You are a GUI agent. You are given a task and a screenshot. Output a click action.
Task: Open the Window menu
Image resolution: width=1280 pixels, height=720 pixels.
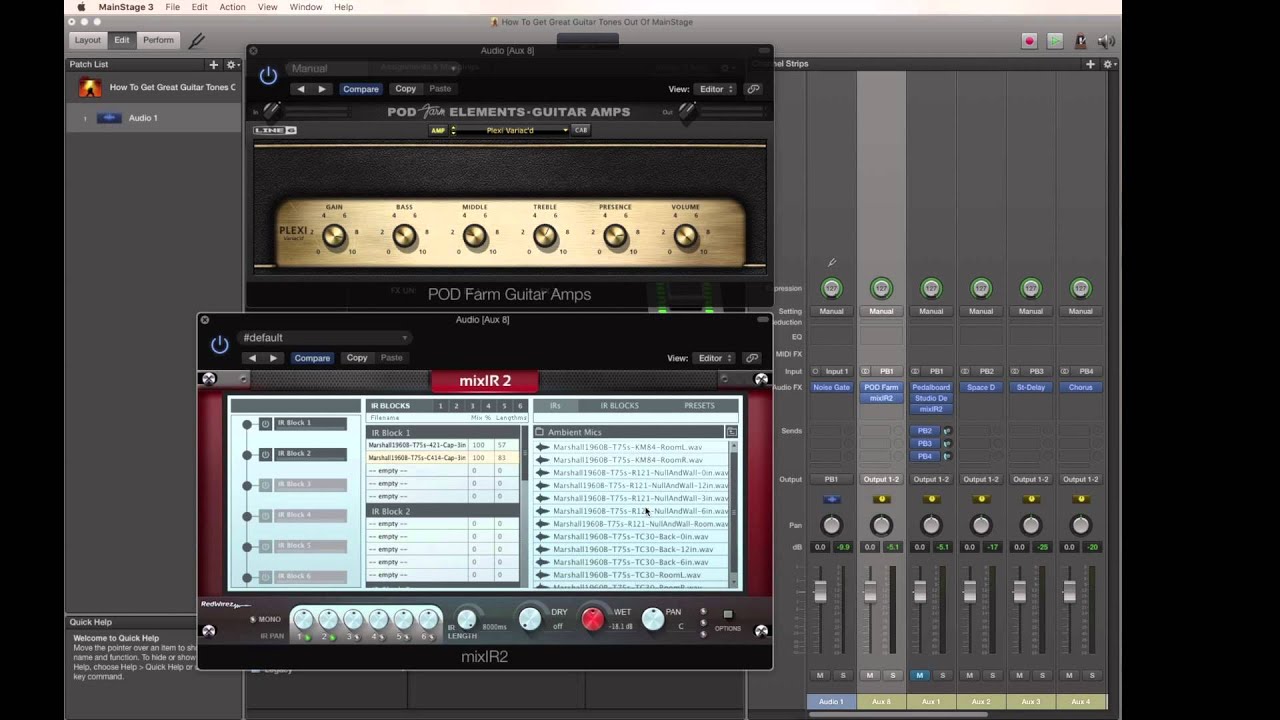[306, 7]
